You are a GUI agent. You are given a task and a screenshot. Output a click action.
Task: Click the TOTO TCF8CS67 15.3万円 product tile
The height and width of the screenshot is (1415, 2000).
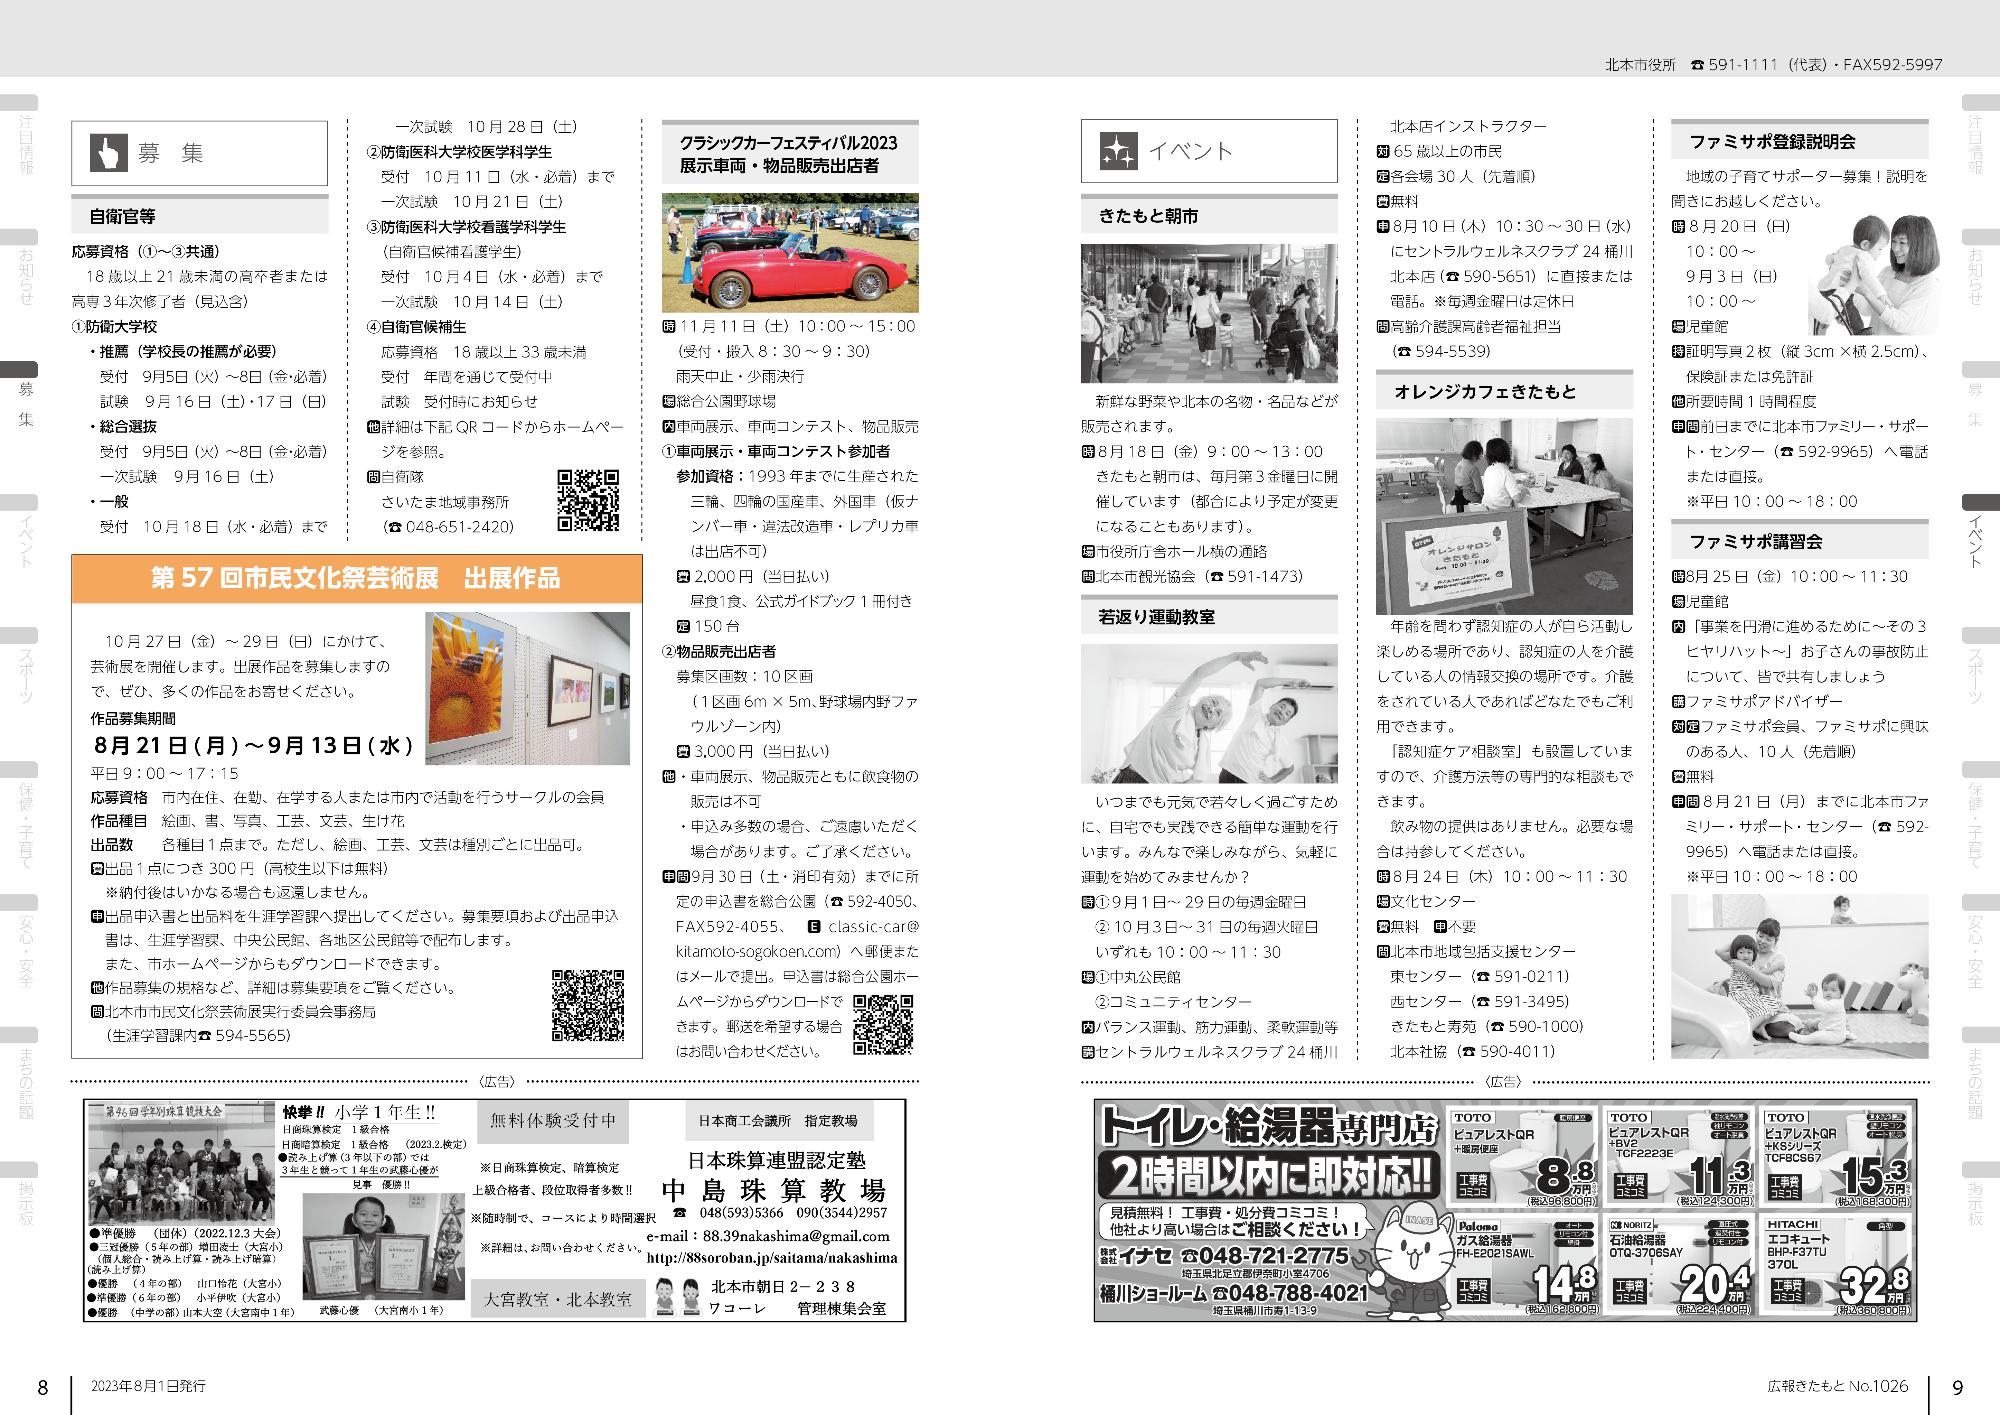[1837, 1156]
